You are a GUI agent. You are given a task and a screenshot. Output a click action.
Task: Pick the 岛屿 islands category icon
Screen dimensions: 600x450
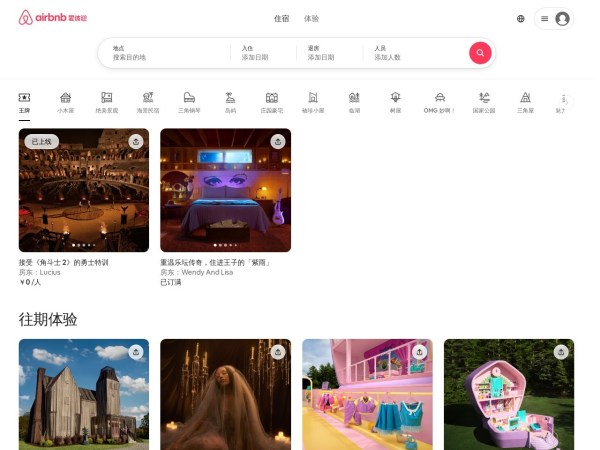pos(230,102)
